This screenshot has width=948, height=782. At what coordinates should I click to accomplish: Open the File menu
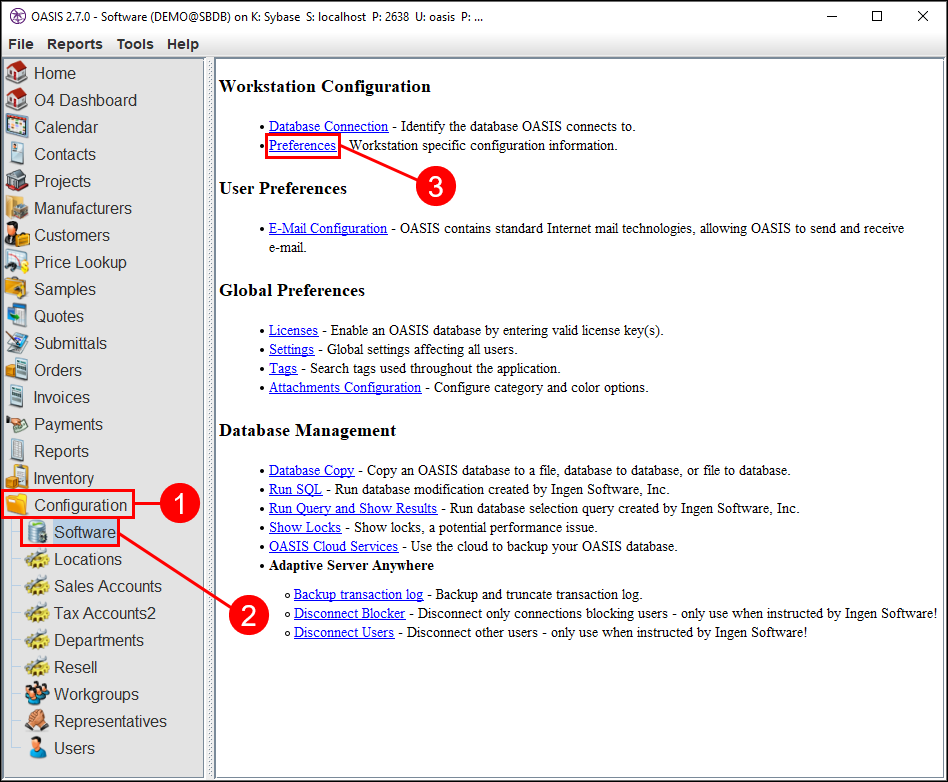click(x=21, y=44)
